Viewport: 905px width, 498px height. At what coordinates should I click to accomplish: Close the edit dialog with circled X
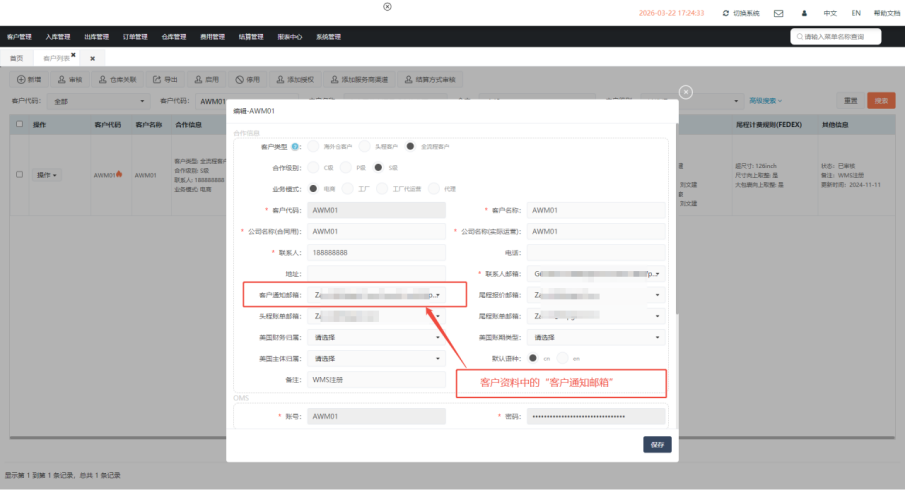685,92
